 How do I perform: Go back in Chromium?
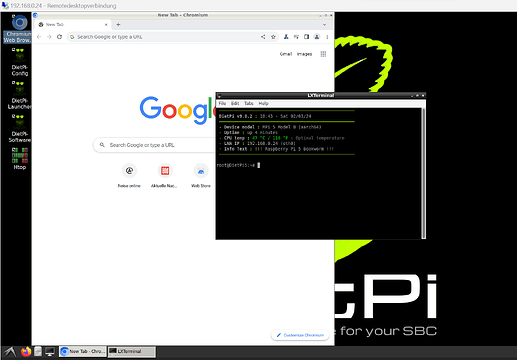39,37
